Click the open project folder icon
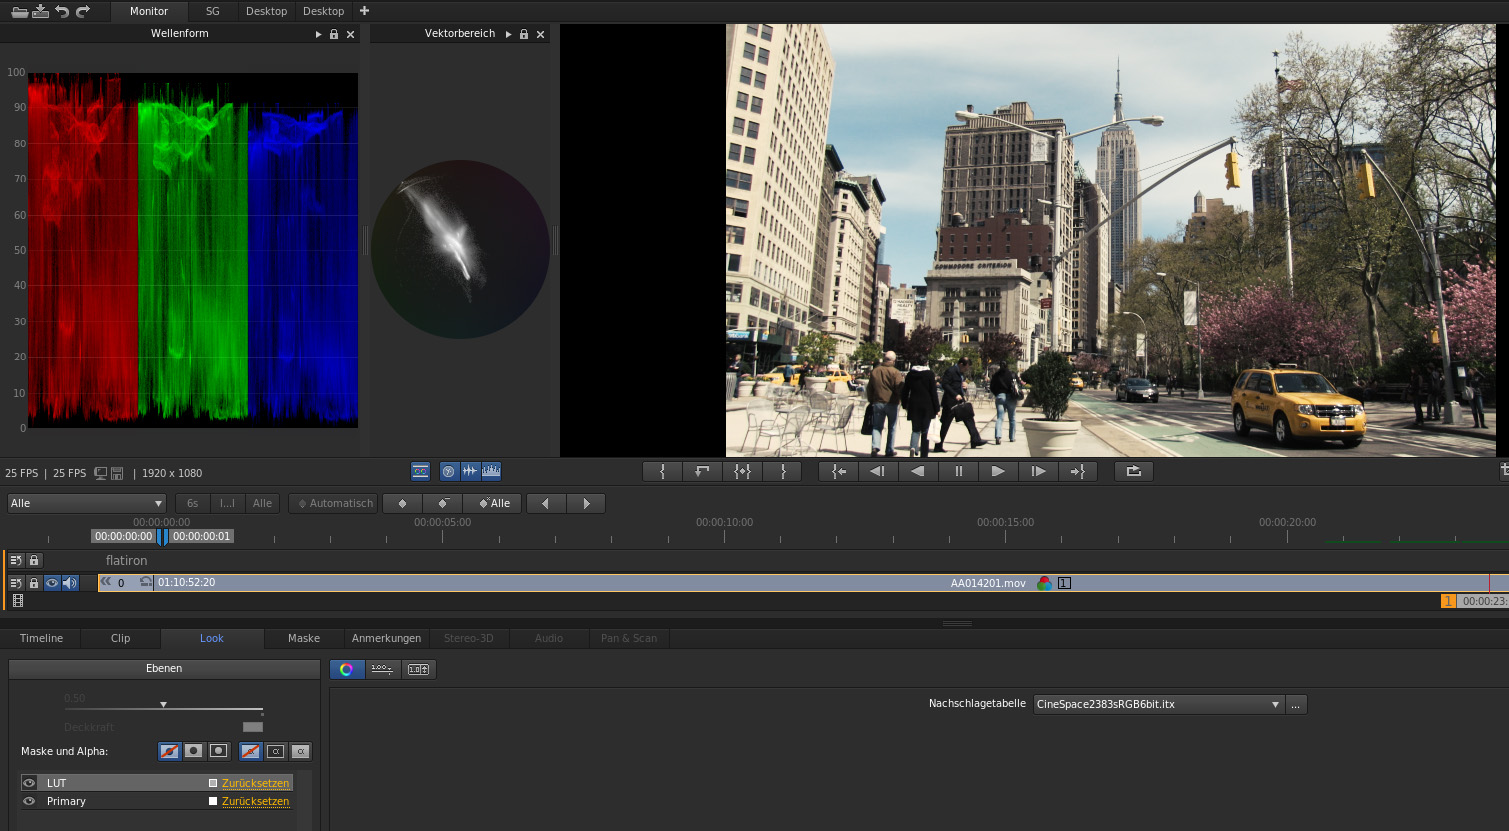 click(19, 11)
